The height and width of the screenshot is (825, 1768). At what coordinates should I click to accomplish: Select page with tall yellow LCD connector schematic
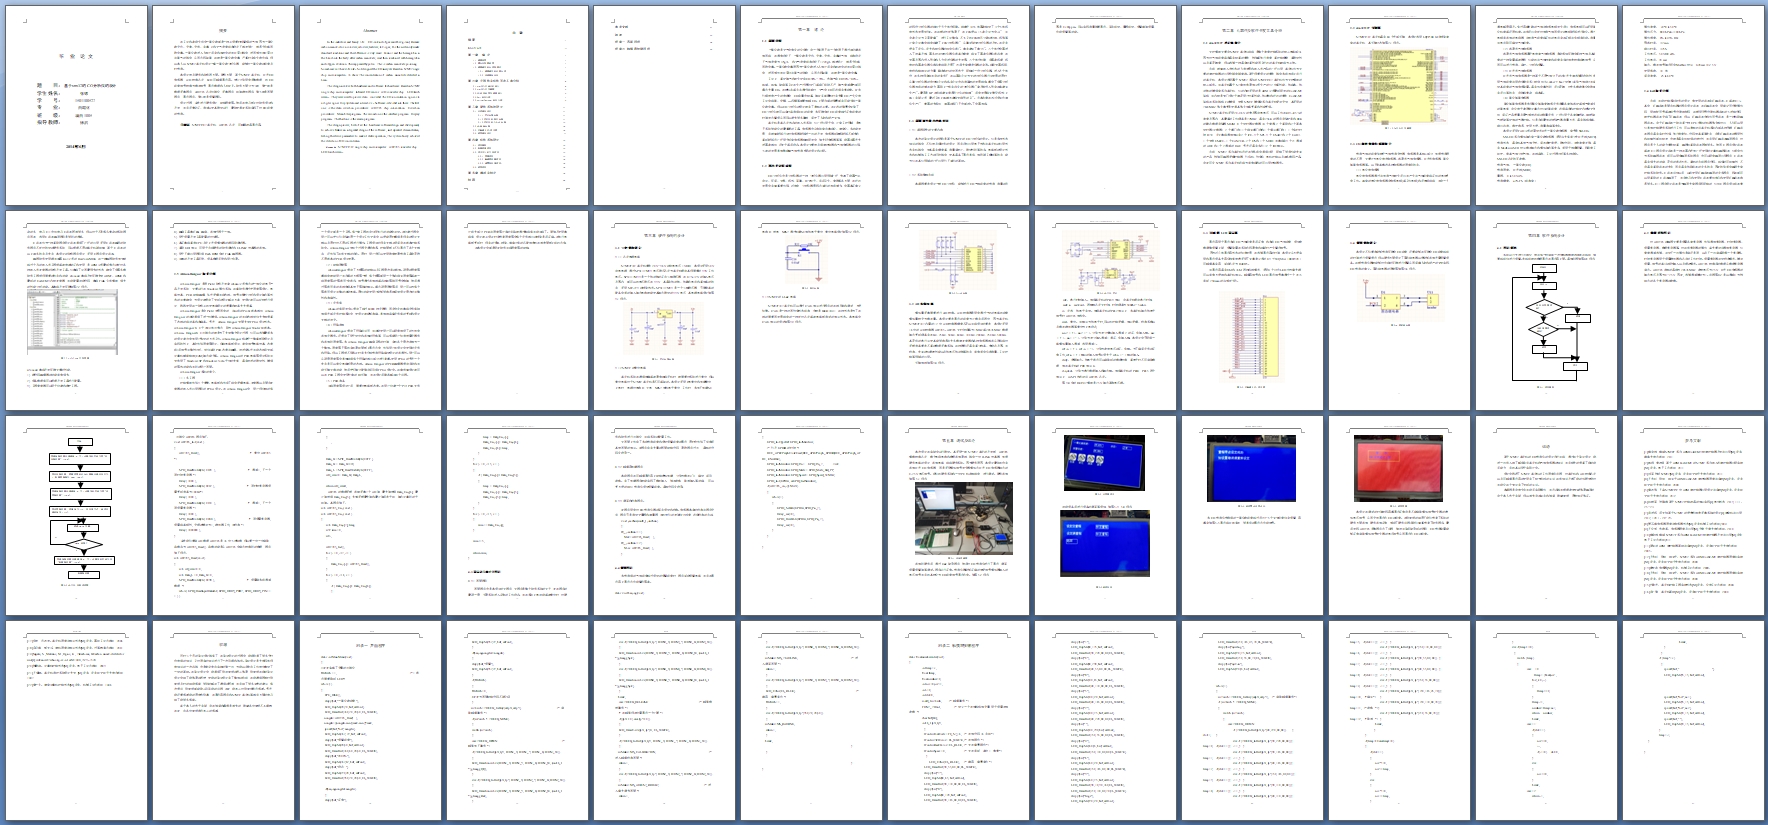click(1252, 311)
